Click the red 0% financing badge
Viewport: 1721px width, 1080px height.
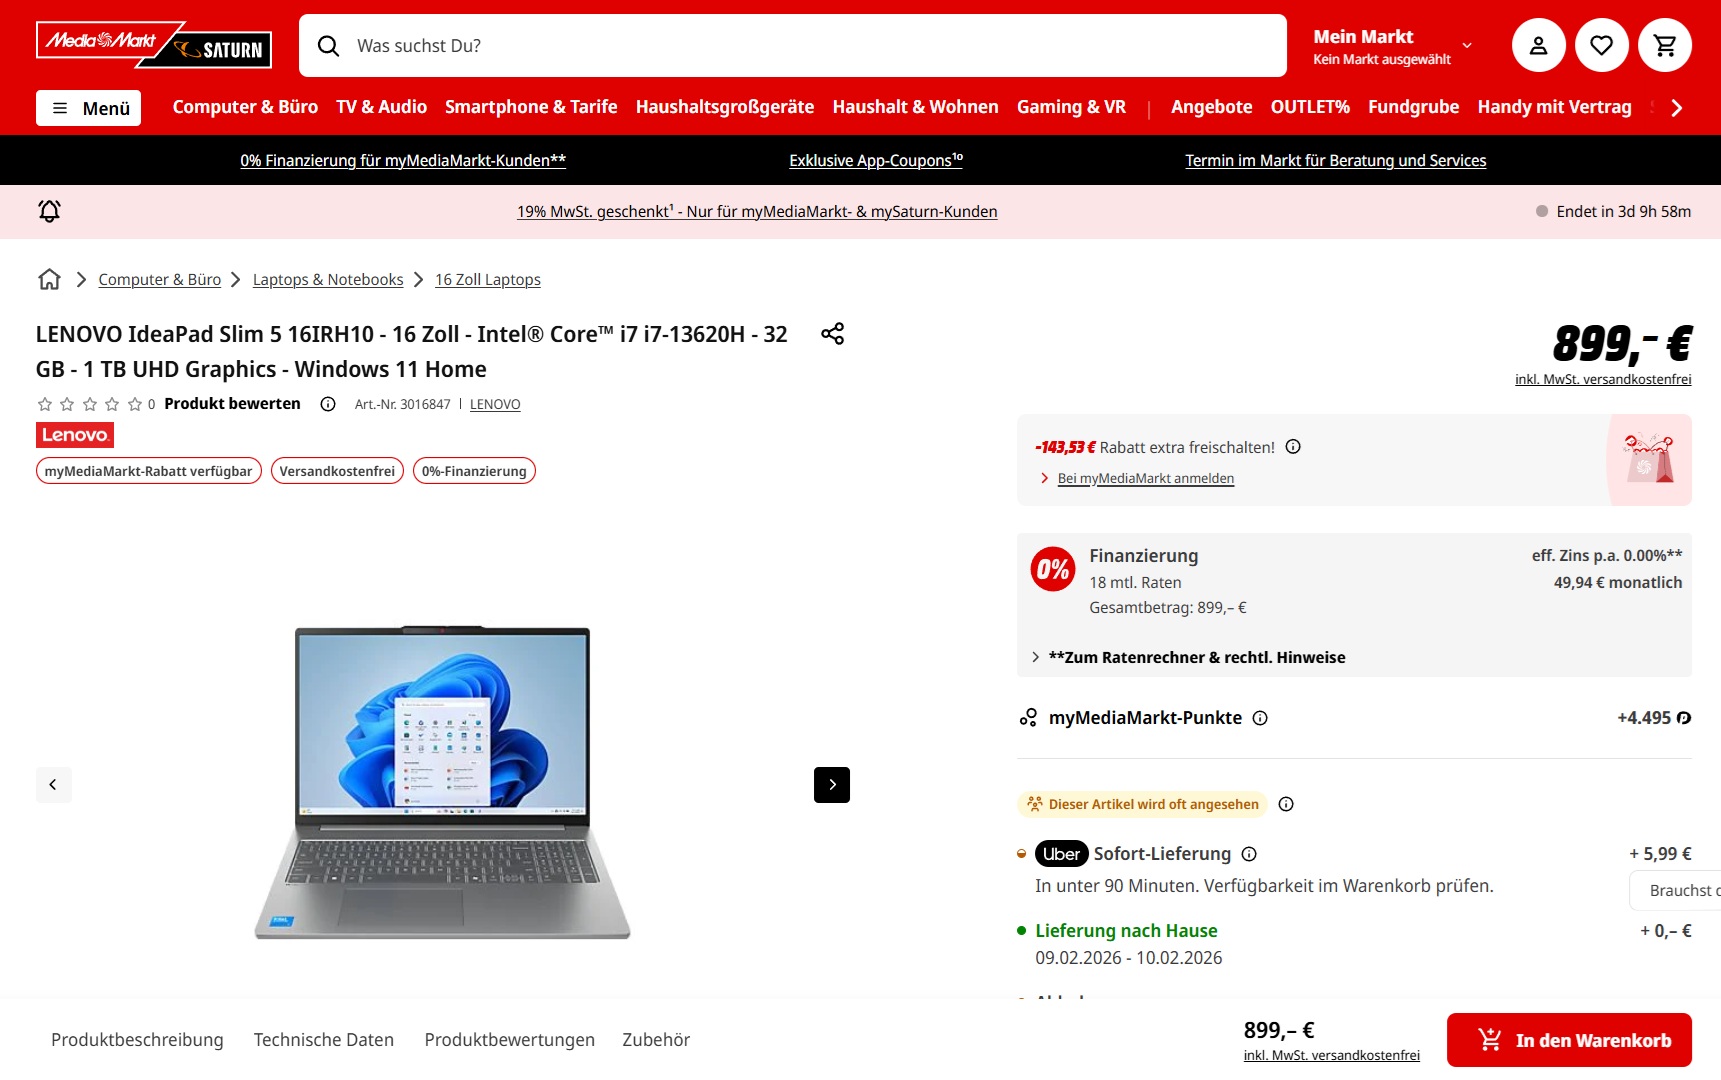tap(1053, 569)
